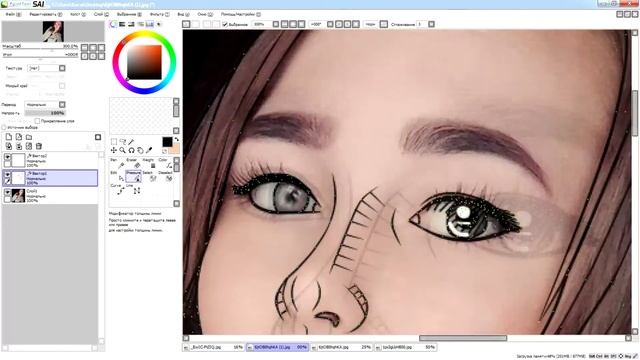
Task: Open the Редактировать menu
Action: (46, 14)
